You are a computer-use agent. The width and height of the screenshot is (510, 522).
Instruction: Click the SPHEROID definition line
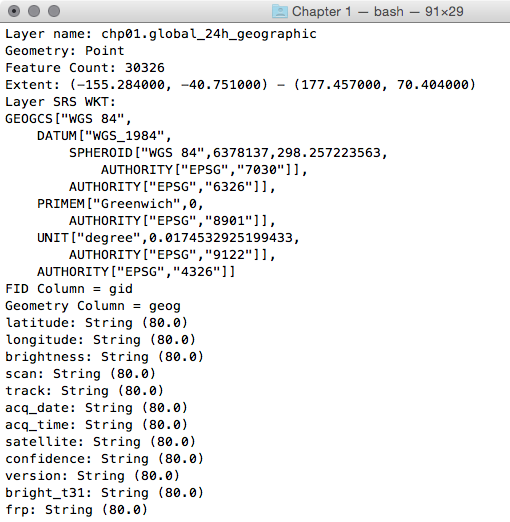tap(228, 153)
